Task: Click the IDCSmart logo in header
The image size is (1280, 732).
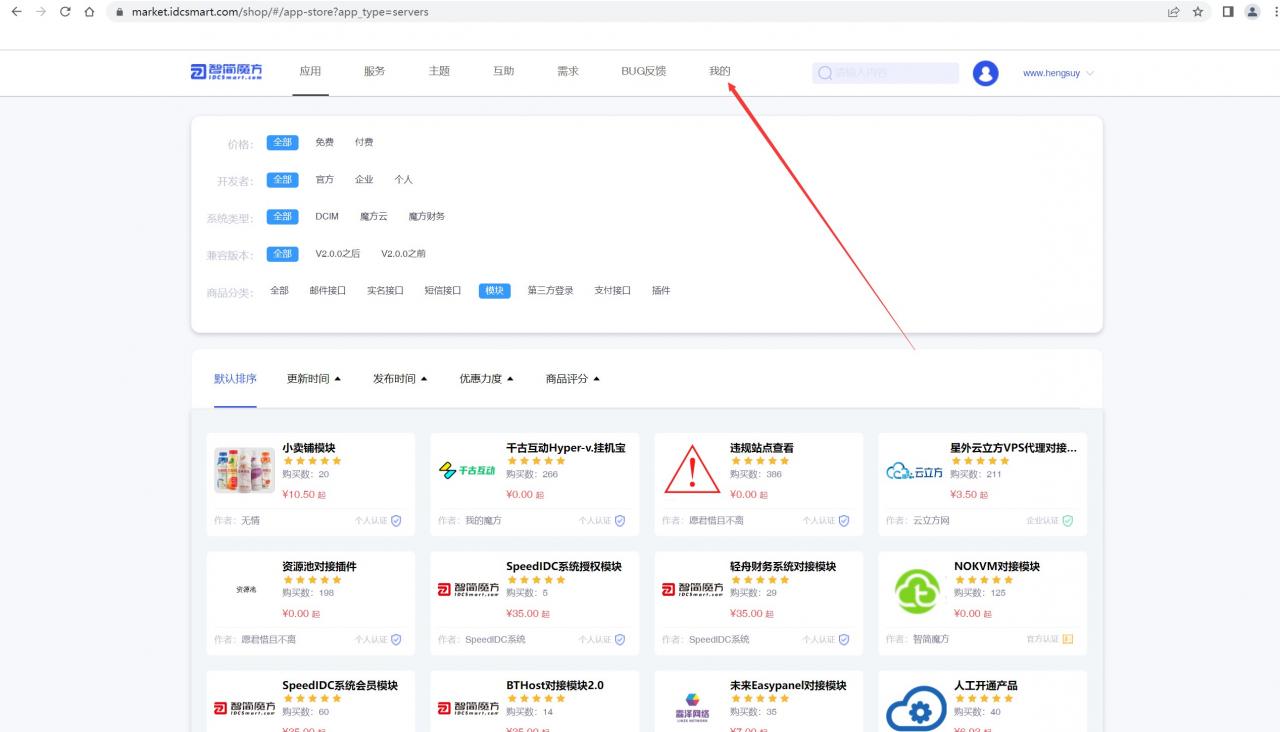Action: (x=226, y=72)
